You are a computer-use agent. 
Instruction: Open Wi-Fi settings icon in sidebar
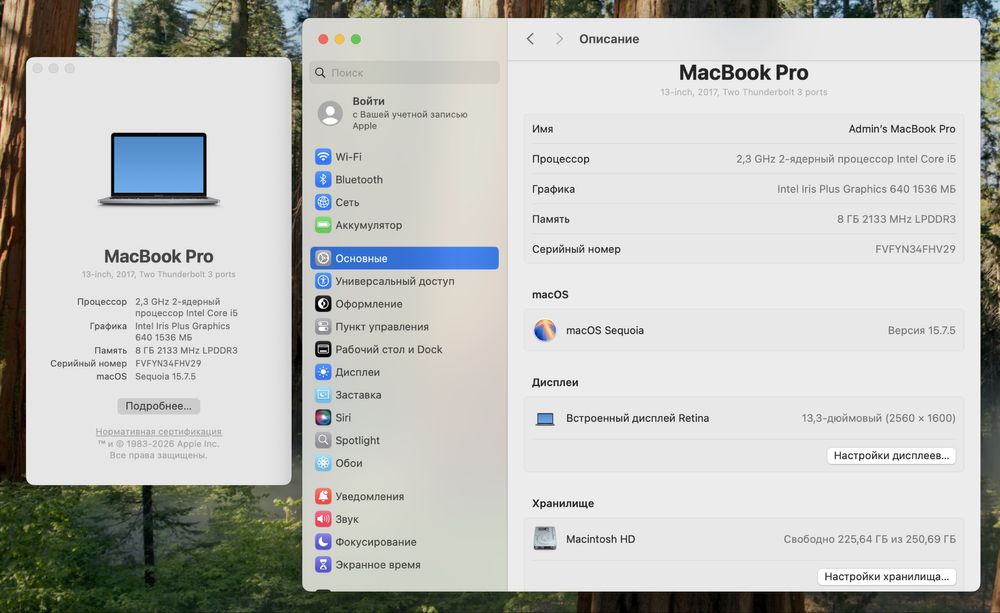[323, 156]
